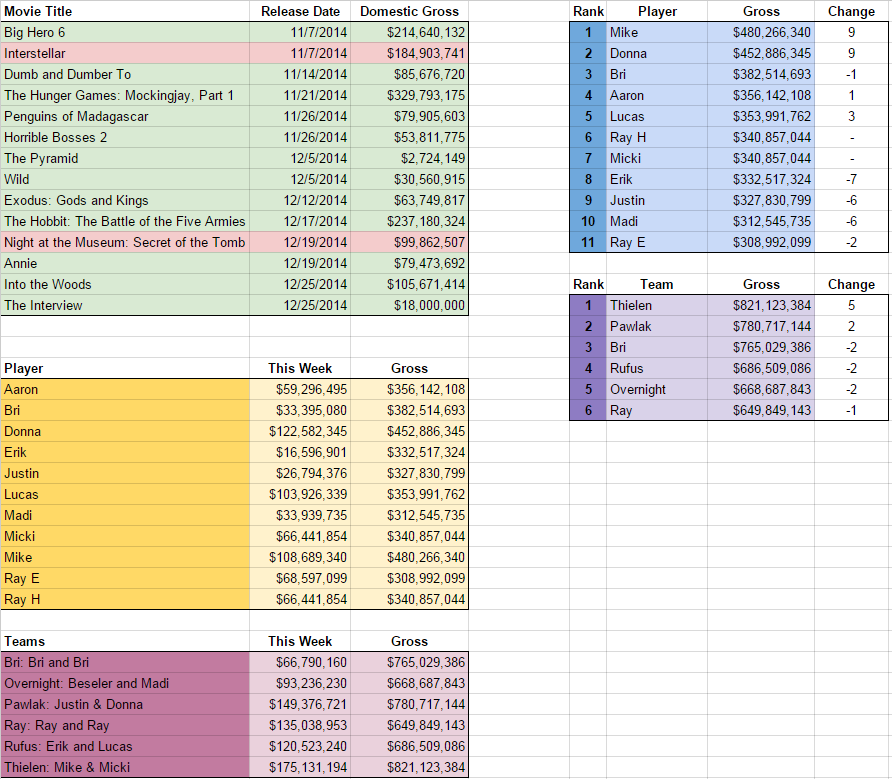Click Aaron in the blue player ranking
892x779 pixels.
pos(656,96)
